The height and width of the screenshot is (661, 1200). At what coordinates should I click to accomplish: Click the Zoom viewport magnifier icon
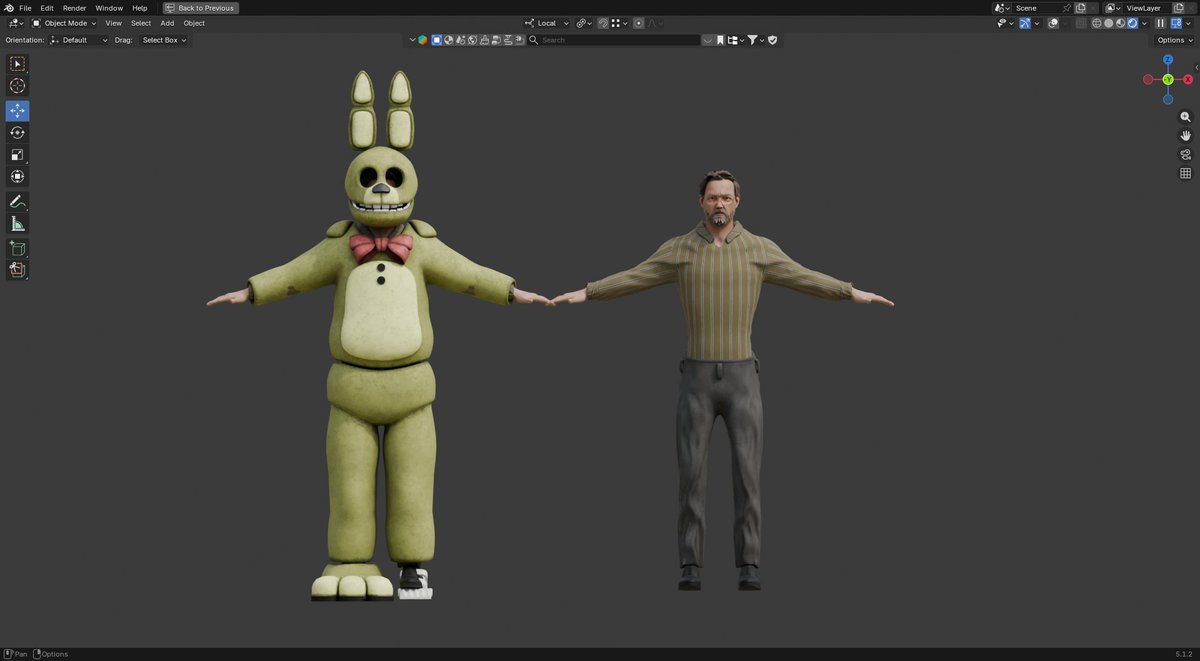pos(1186,117)
